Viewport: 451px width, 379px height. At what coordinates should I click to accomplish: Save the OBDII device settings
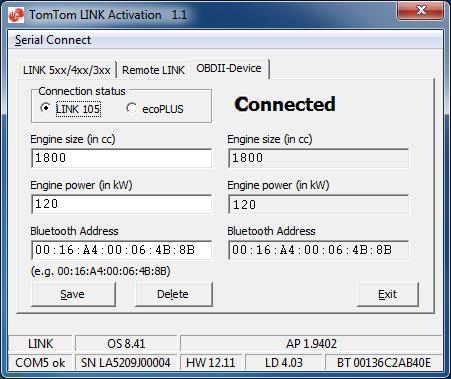[73, 294]
